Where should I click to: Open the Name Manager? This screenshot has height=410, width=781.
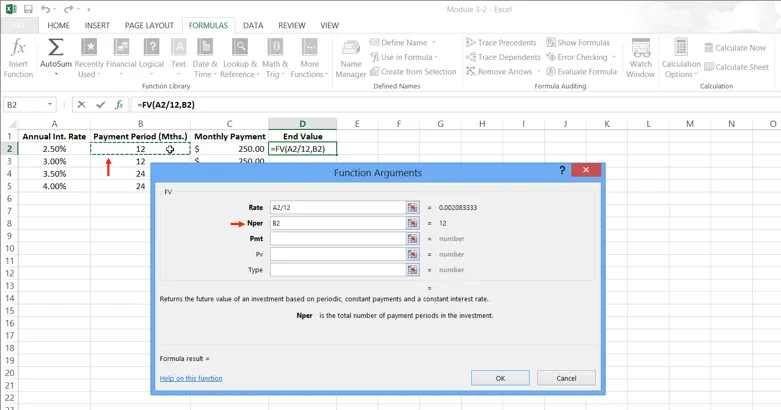[350, 58]
